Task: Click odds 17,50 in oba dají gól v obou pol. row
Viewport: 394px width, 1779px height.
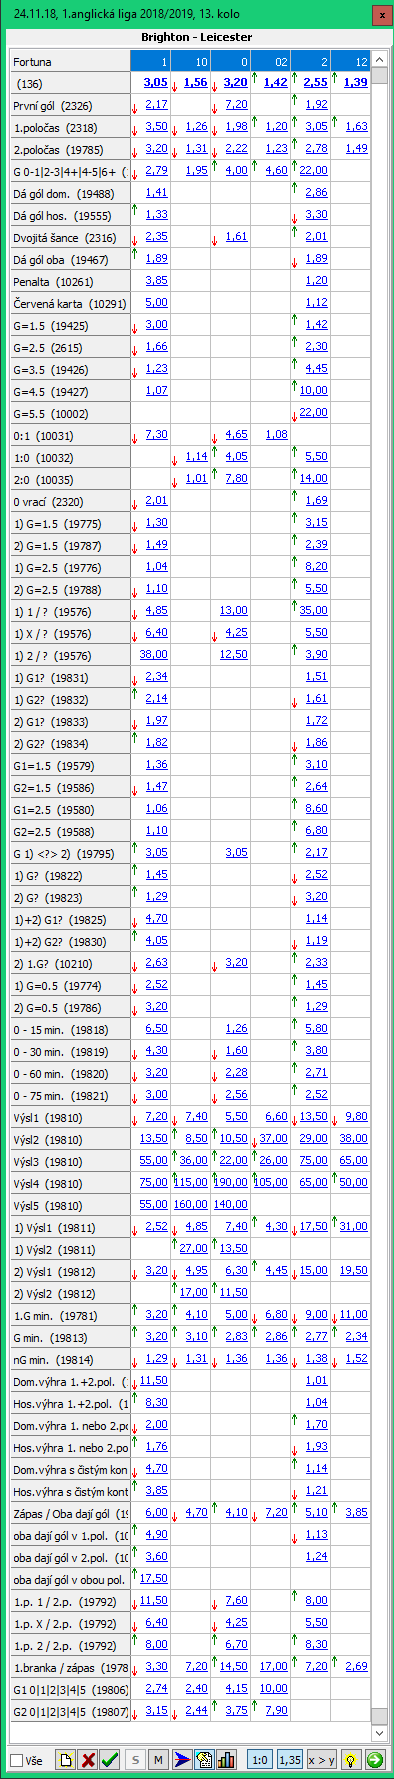Action: (154, 1578)
